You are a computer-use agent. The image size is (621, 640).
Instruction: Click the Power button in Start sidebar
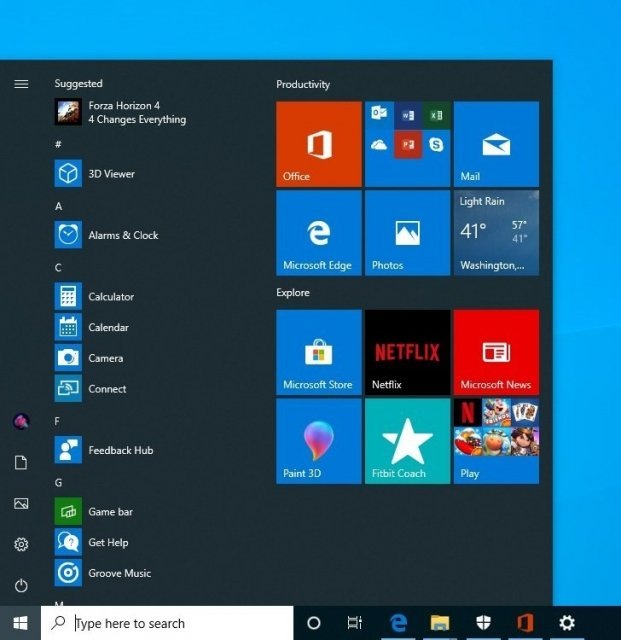point(21,585)
